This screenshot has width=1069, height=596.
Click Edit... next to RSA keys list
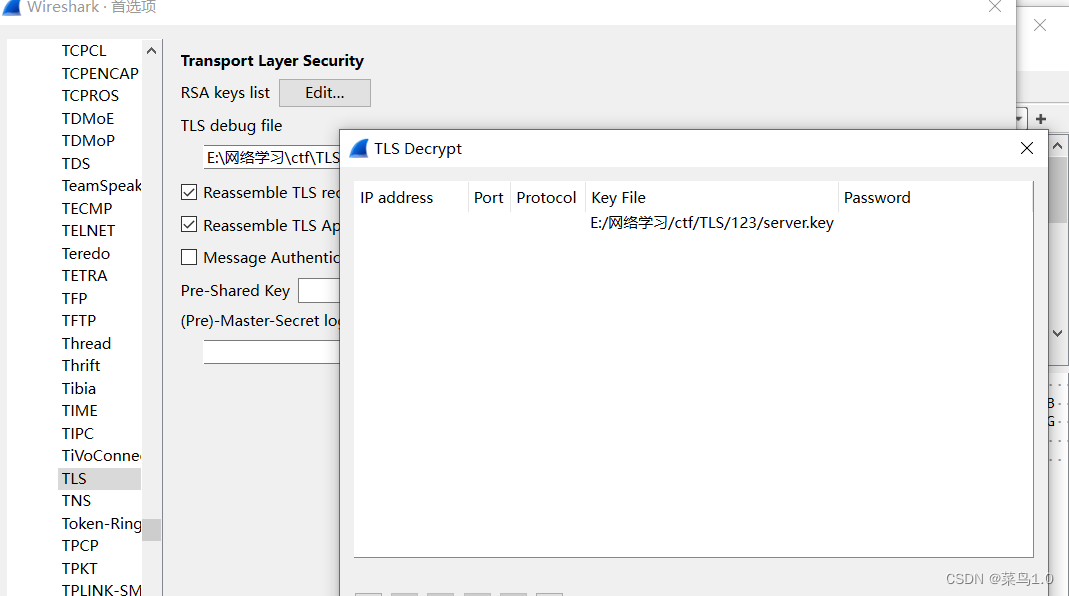click(x=324, y=92)
